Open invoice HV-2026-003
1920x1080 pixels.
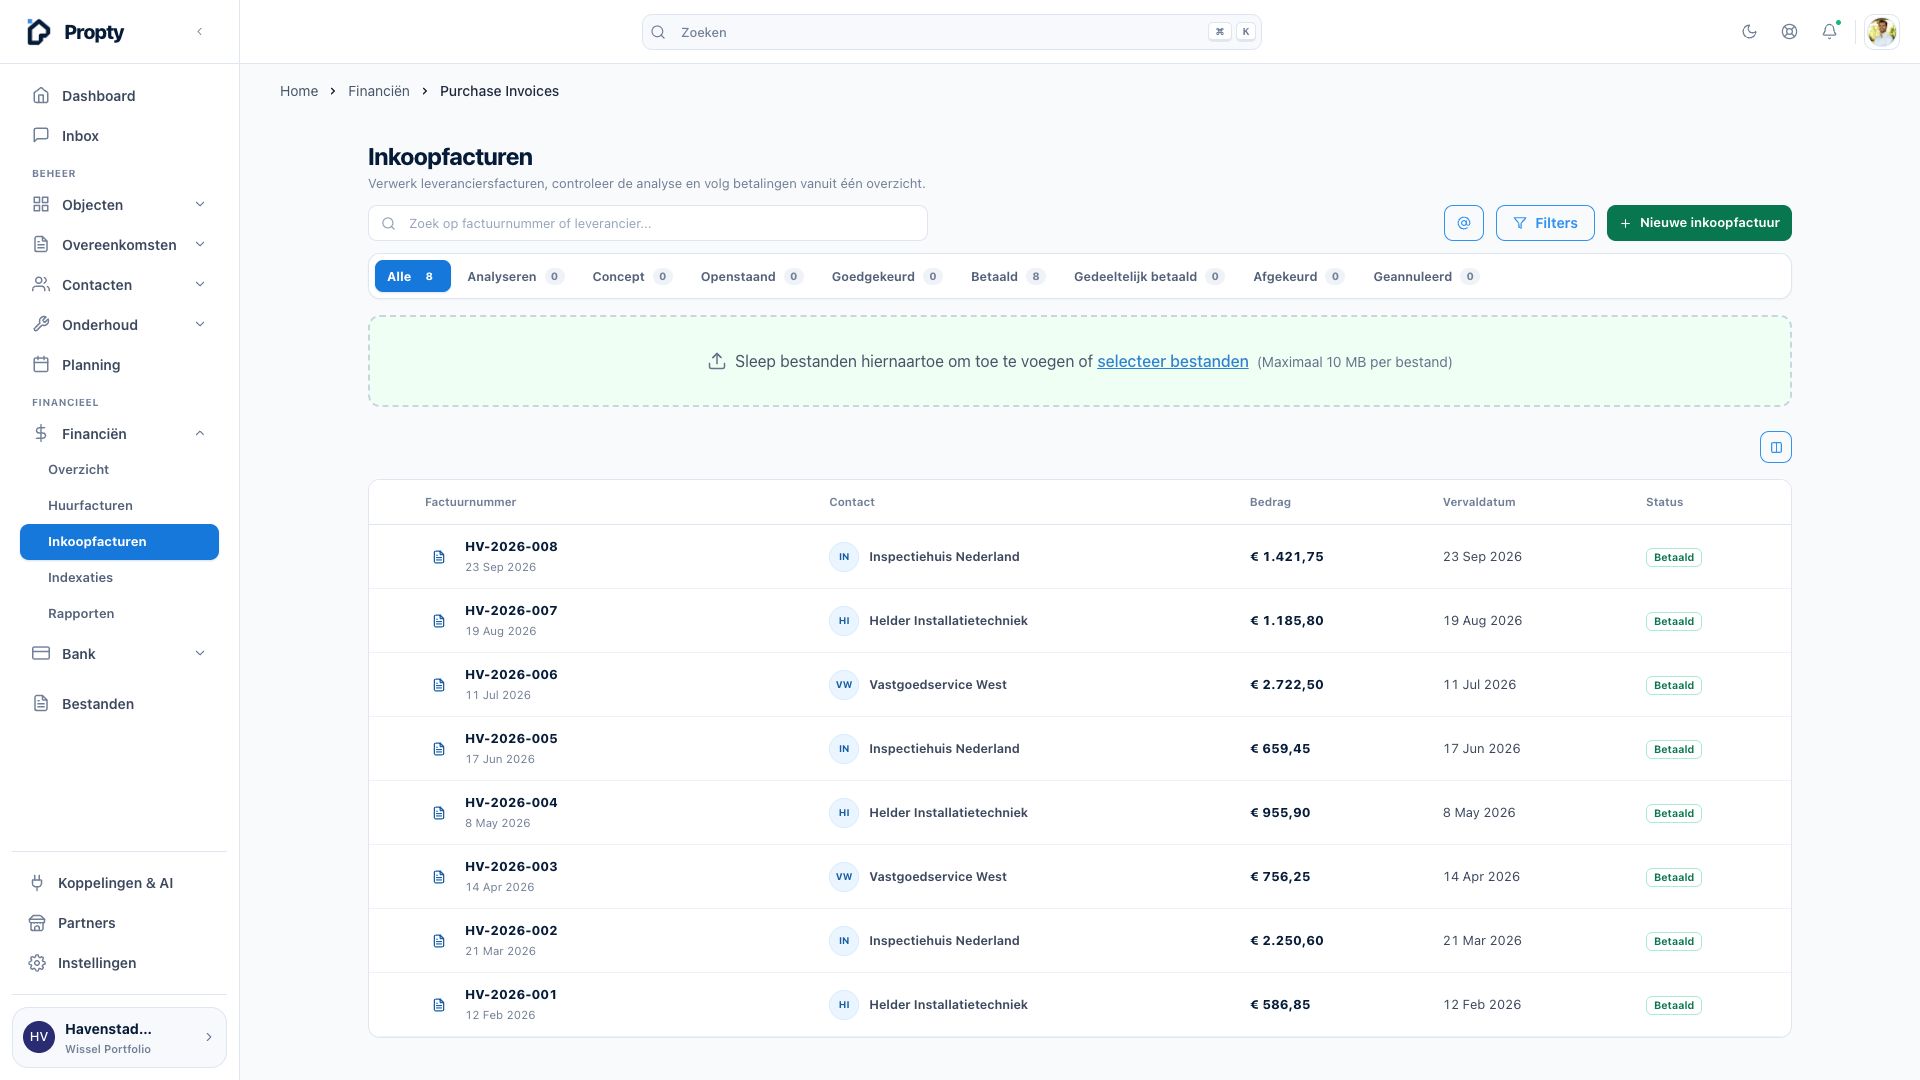click(x=511, y=867)
